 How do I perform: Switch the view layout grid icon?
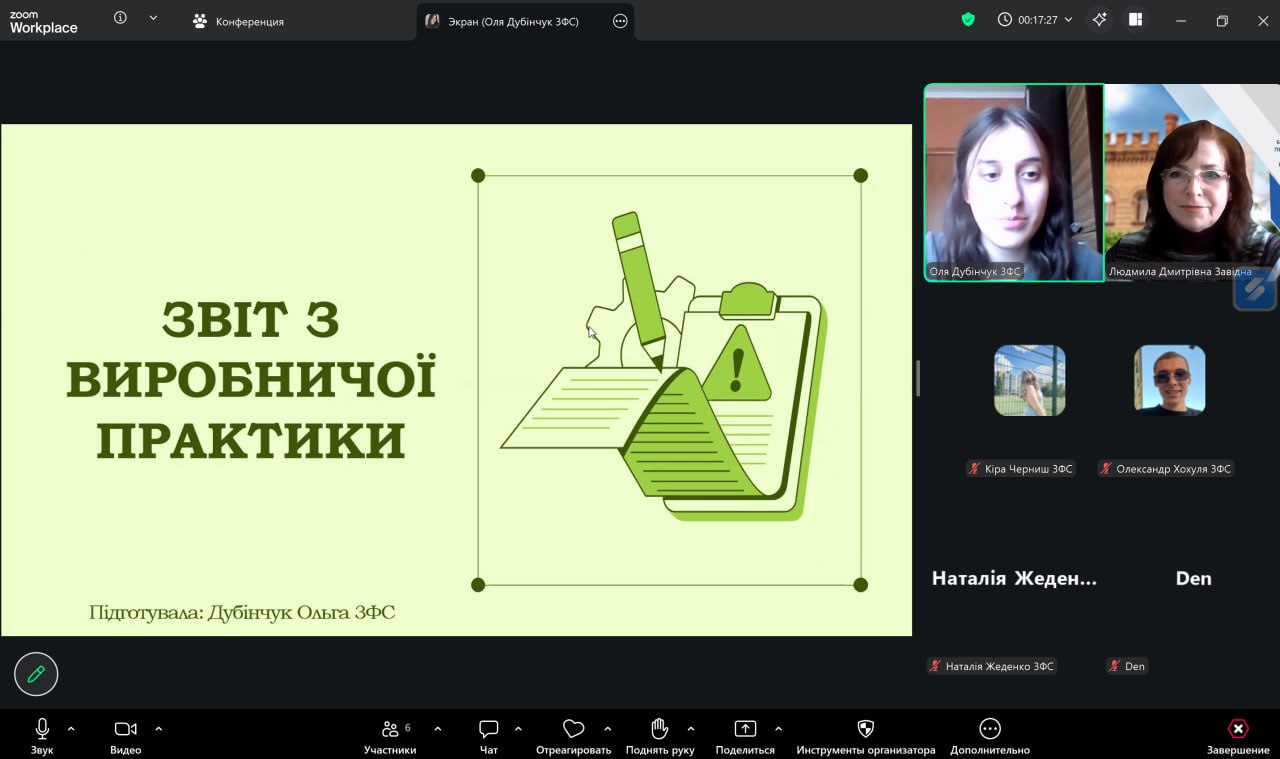coord(1135,20)
